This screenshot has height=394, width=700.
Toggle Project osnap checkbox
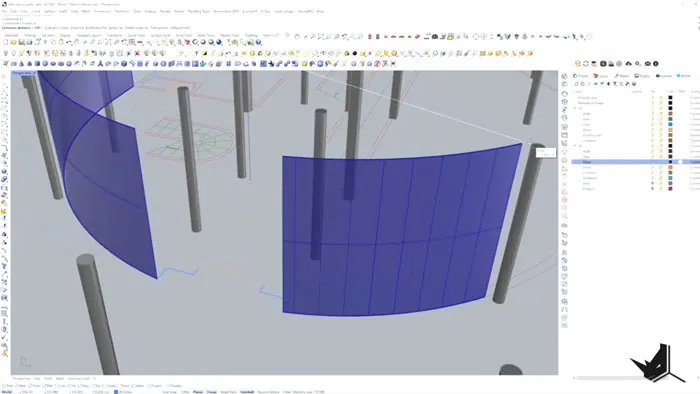[x=155, y=386]
